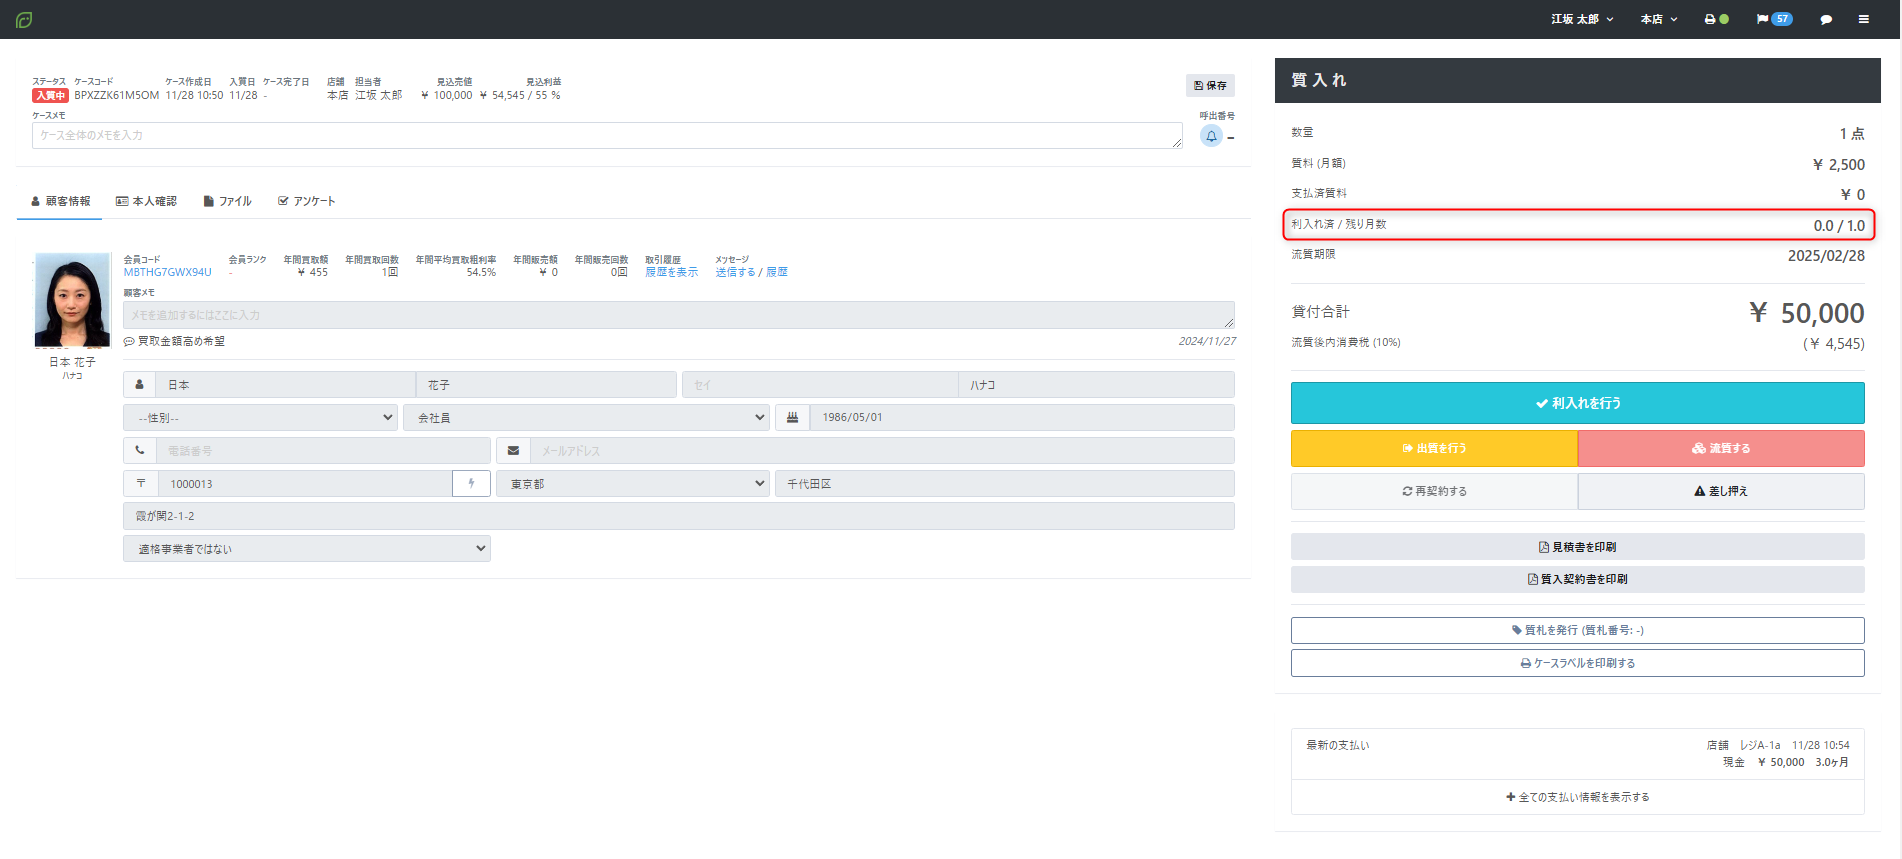Open the chat bubble messages icon
This screenshot has width=1902, height=859.
(1826, 19)
